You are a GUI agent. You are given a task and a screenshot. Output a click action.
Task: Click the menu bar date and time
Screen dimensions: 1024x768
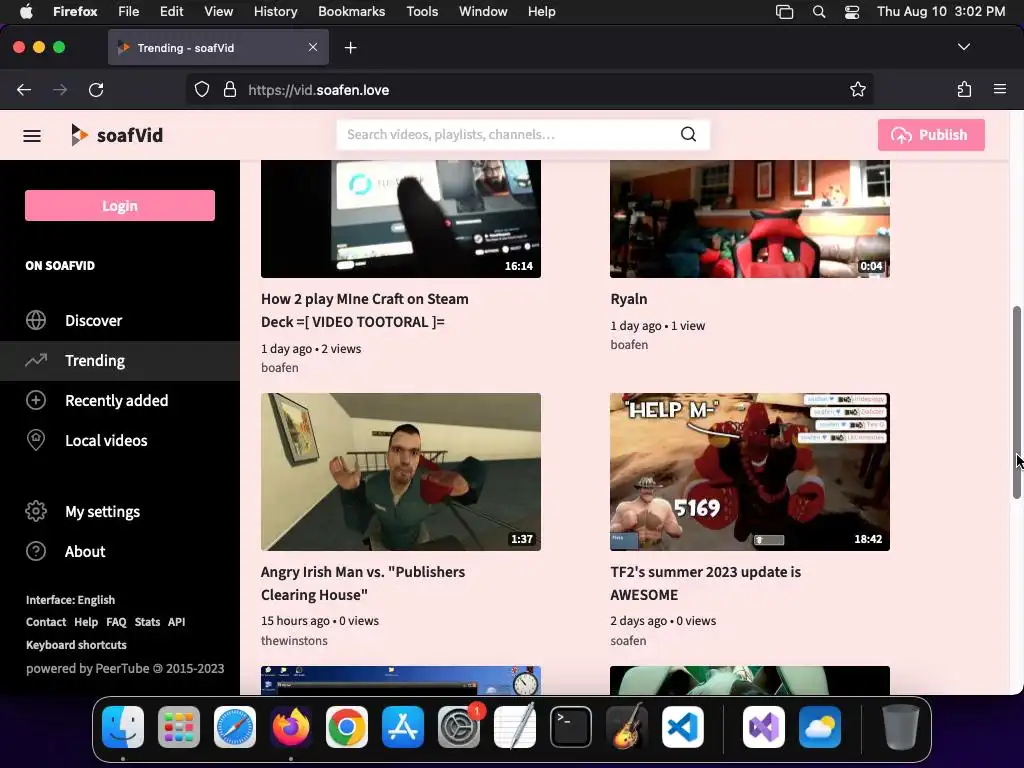tap(941, 12)
